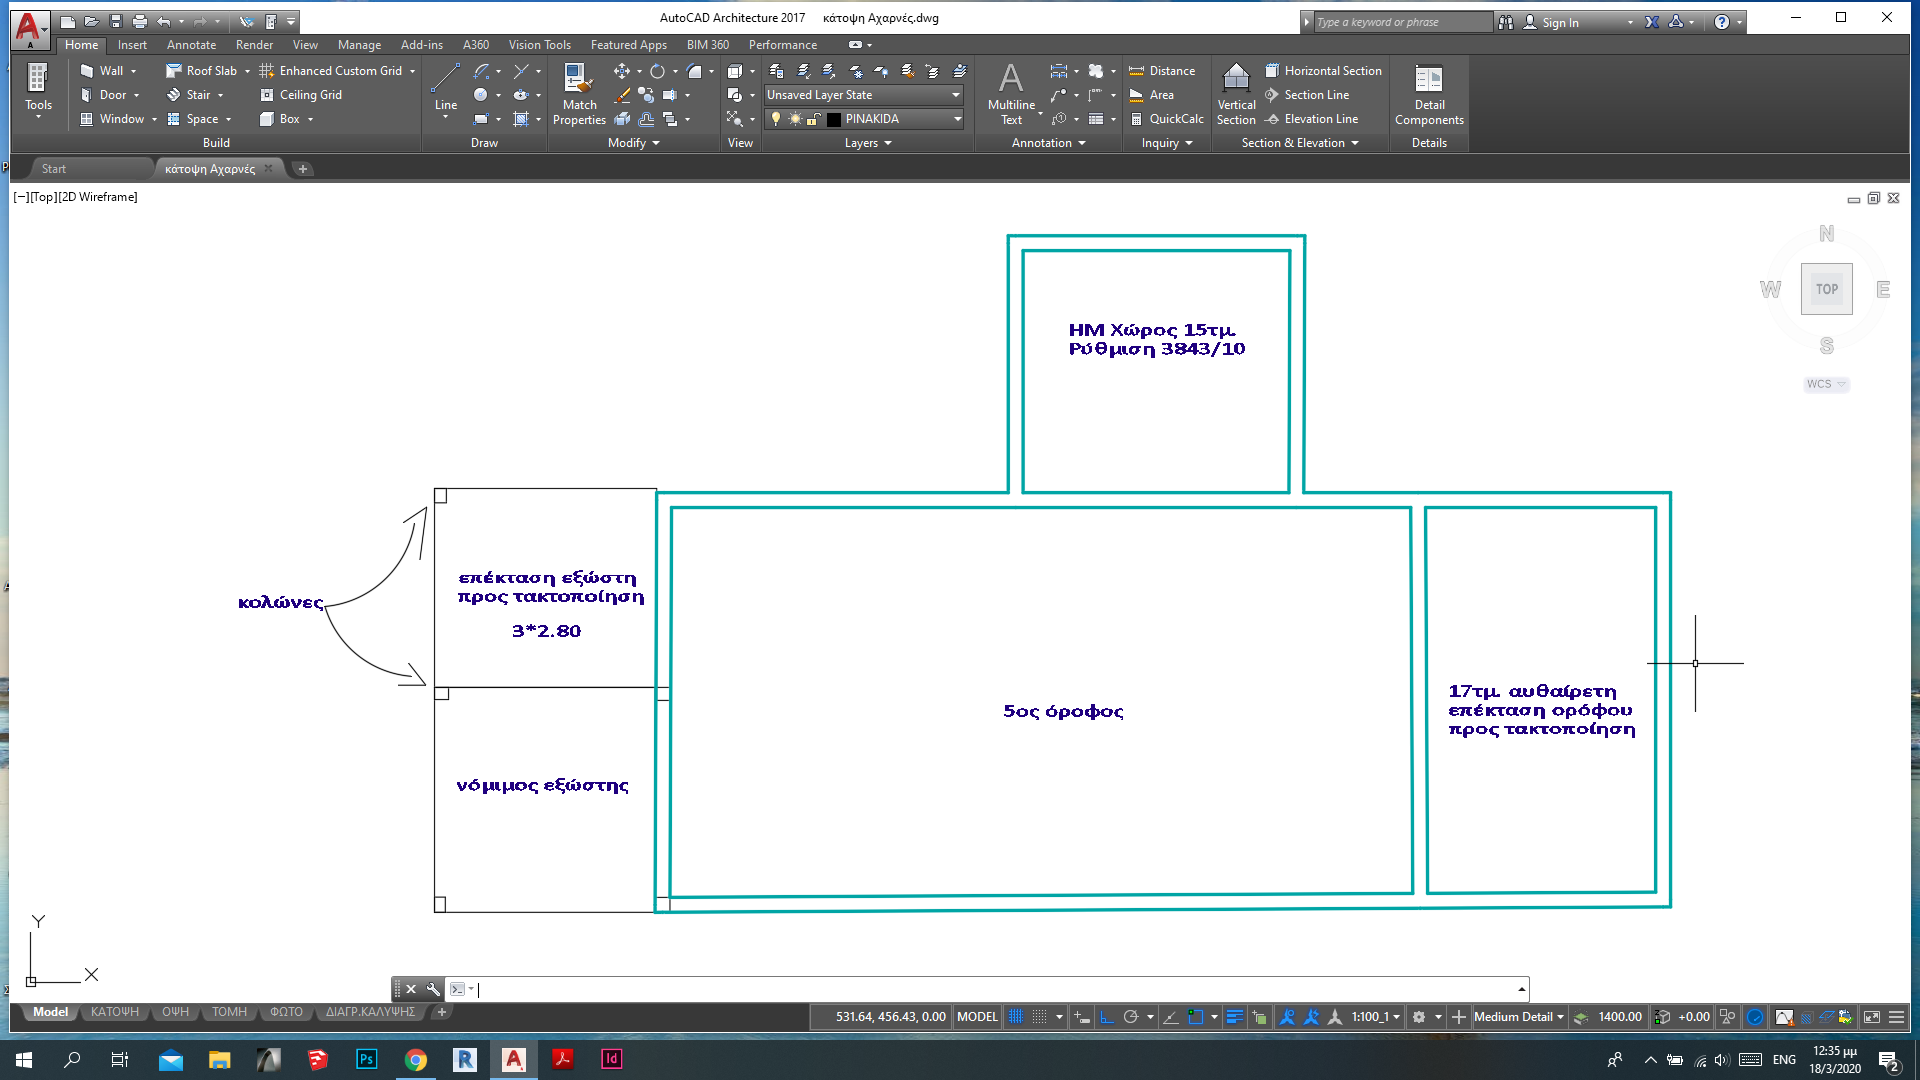Click the Roof Slab tool
Image resolution: width=1920 pixels, height=1080 pixels.
click(x=201, y=71)
